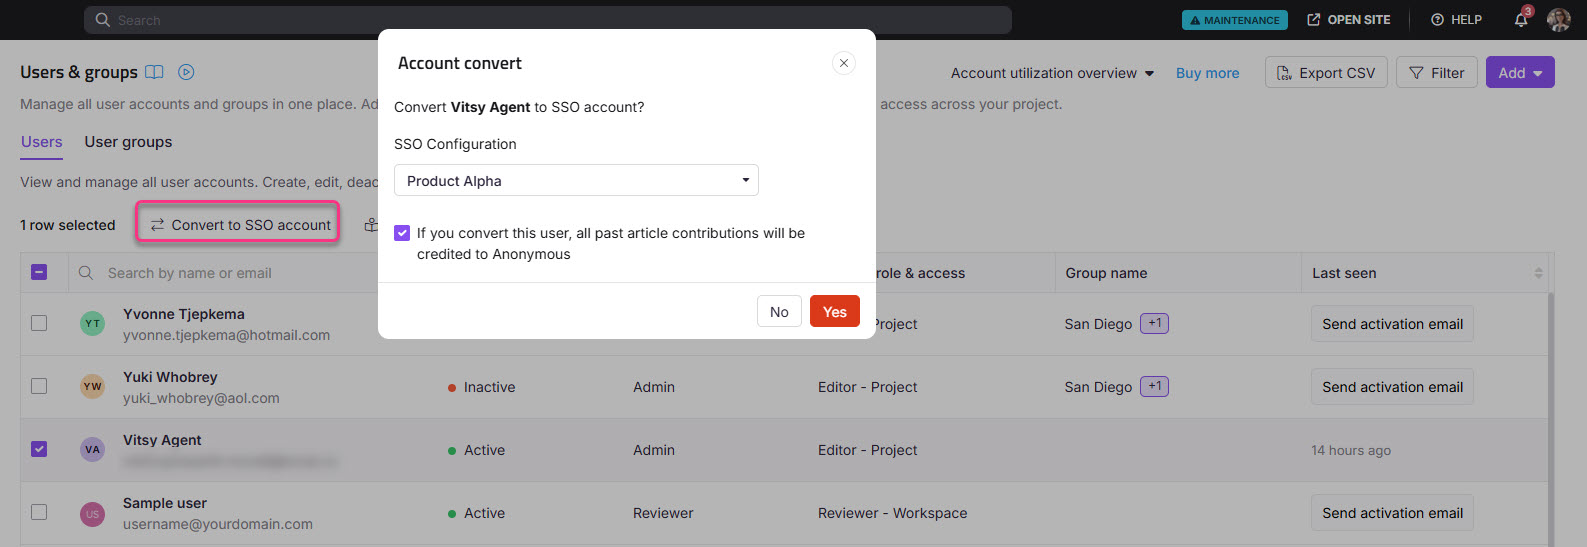Play the tutorial video icon beside Users & groups

[186, 72]
